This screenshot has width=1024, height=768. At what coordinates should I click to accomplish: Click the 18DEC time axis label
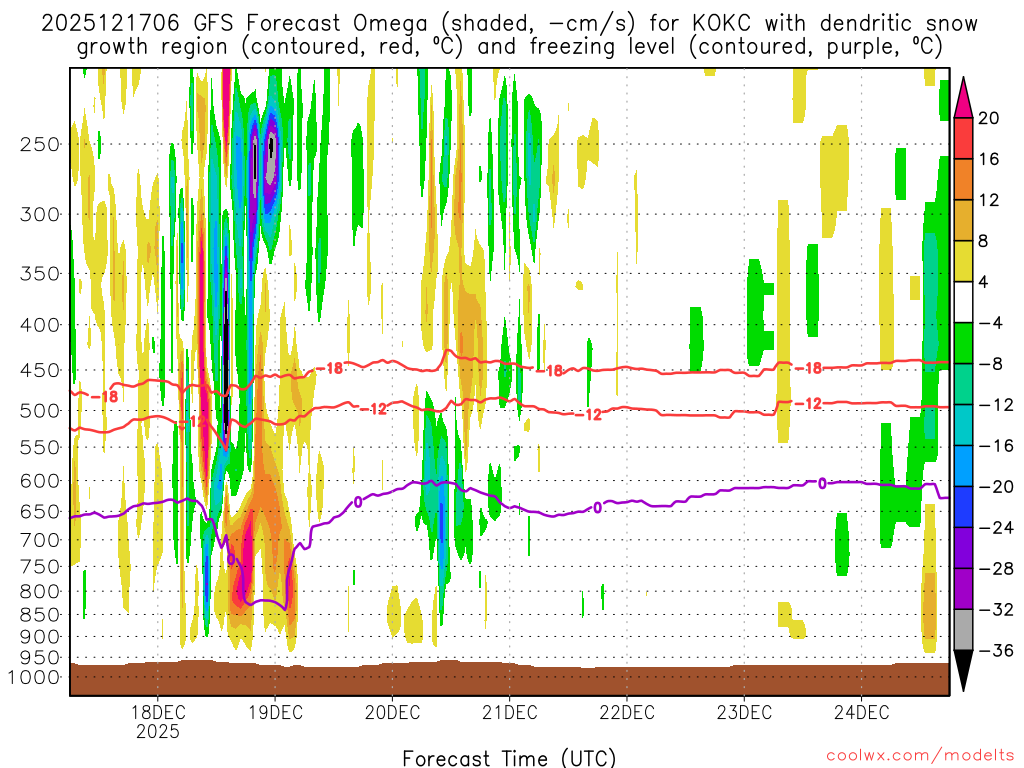[158, 712]
